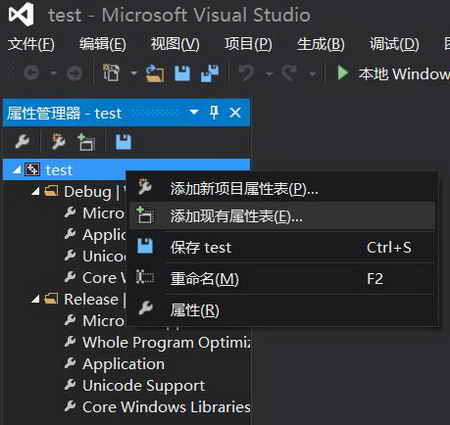Open Property Manager window position dropdown arrow
Image resolution: width=450 pixels, height=425 pixels.
click(x=194, y=112)
